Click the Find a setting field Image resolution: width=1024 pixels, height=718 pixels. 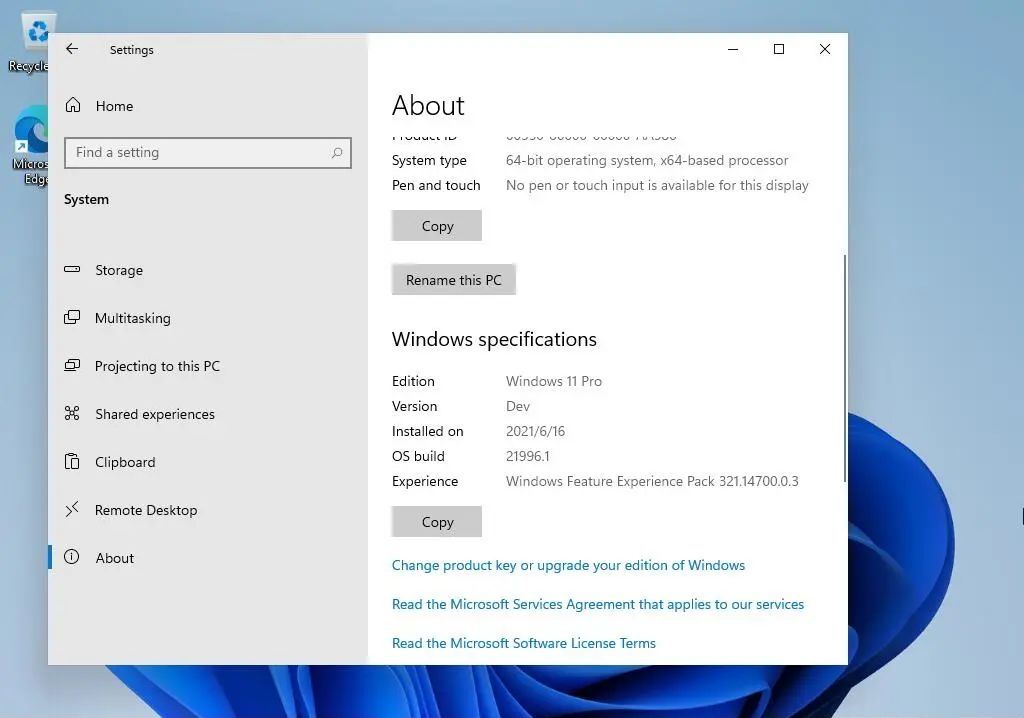[208, 153]
